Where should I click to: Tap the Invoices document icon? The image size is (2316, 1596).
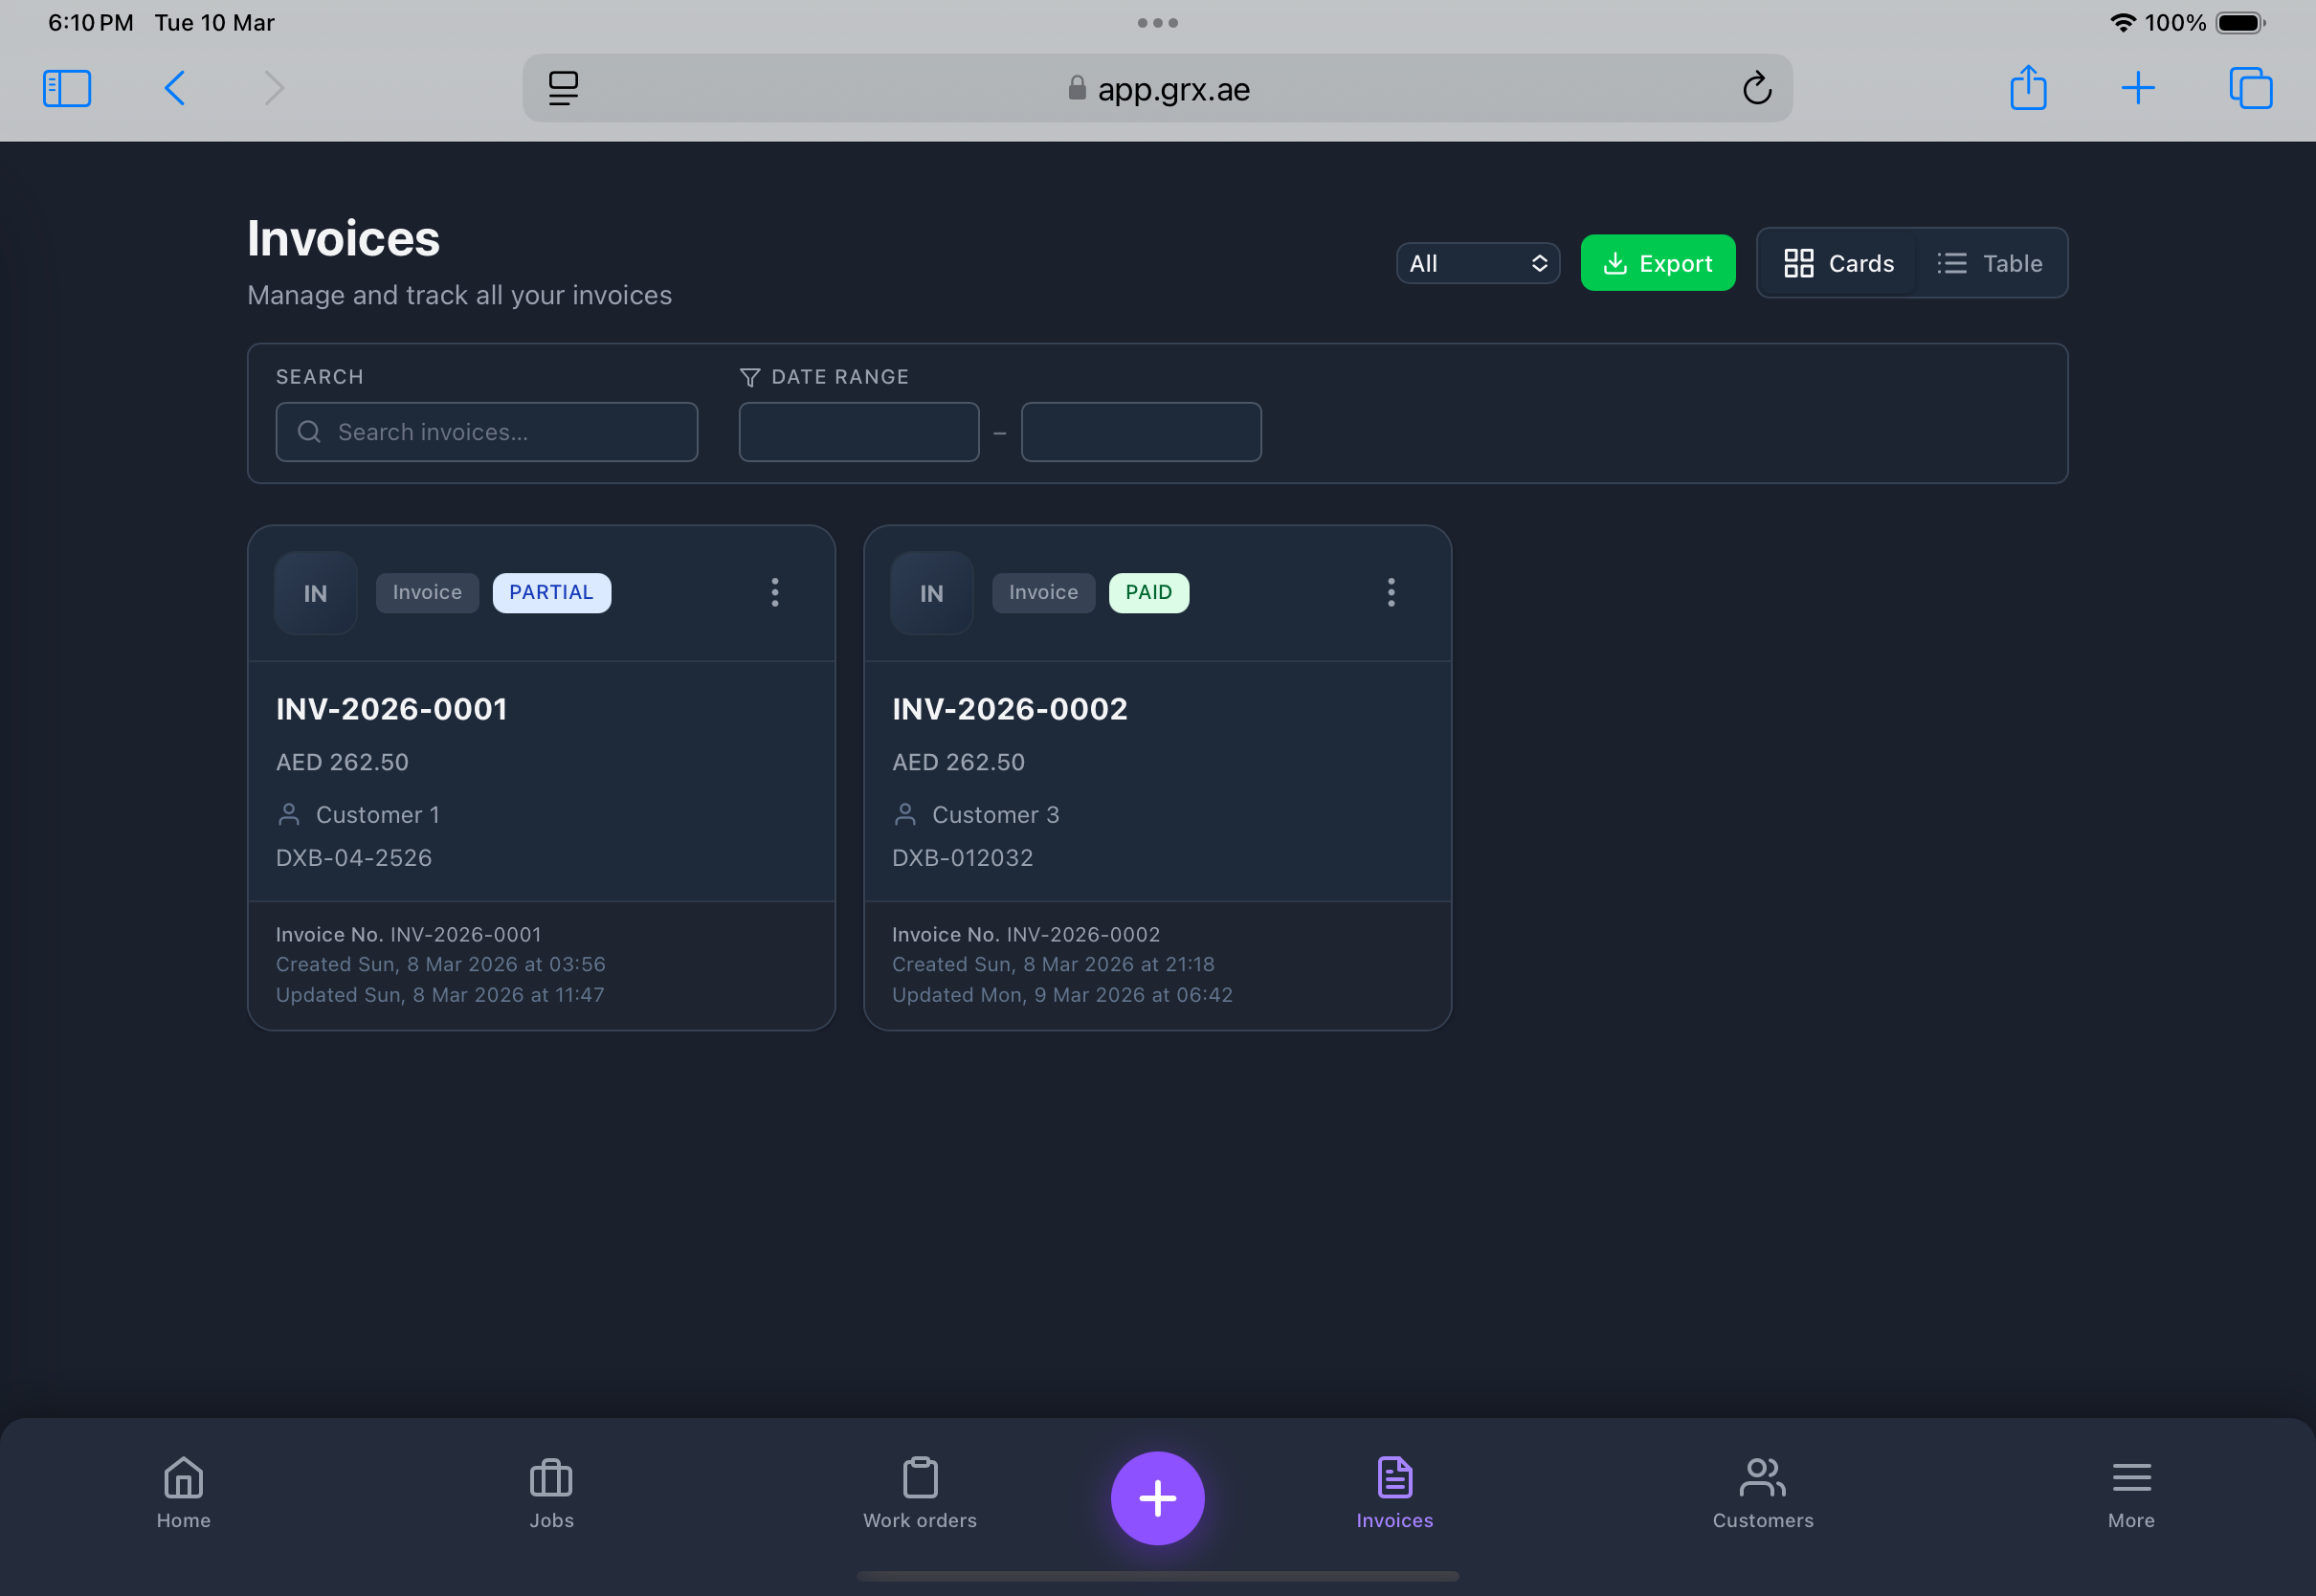1394,1474
